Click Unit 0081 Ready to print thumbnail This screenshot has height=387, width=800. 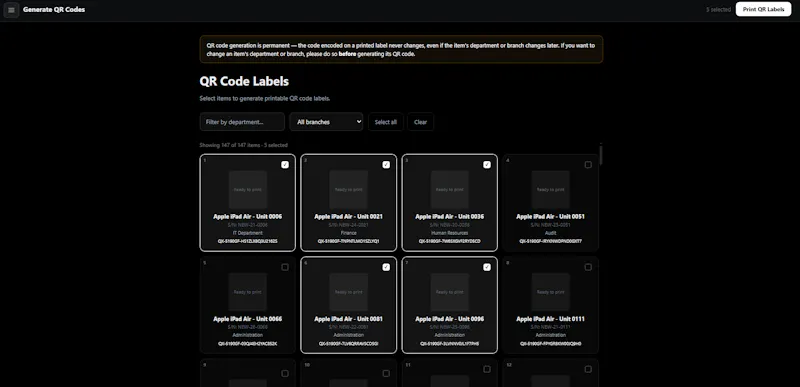[x=348, y=292]
